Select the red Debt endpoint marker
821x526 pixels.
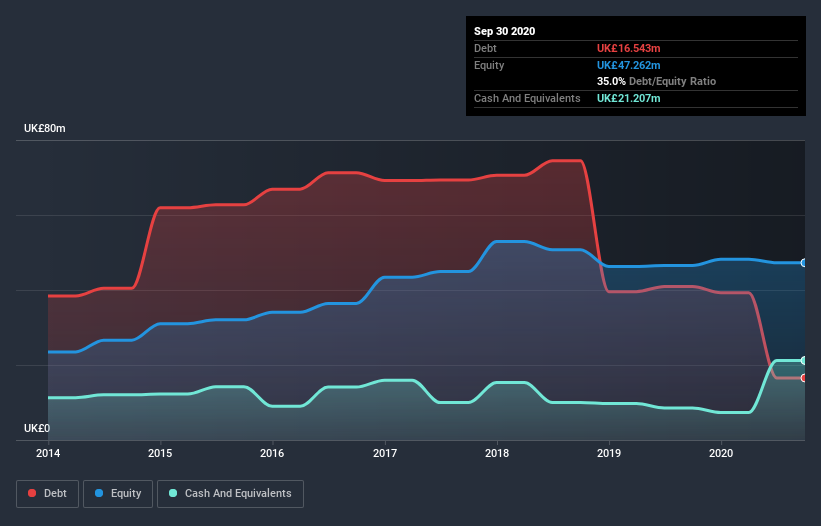pos(803,378)
